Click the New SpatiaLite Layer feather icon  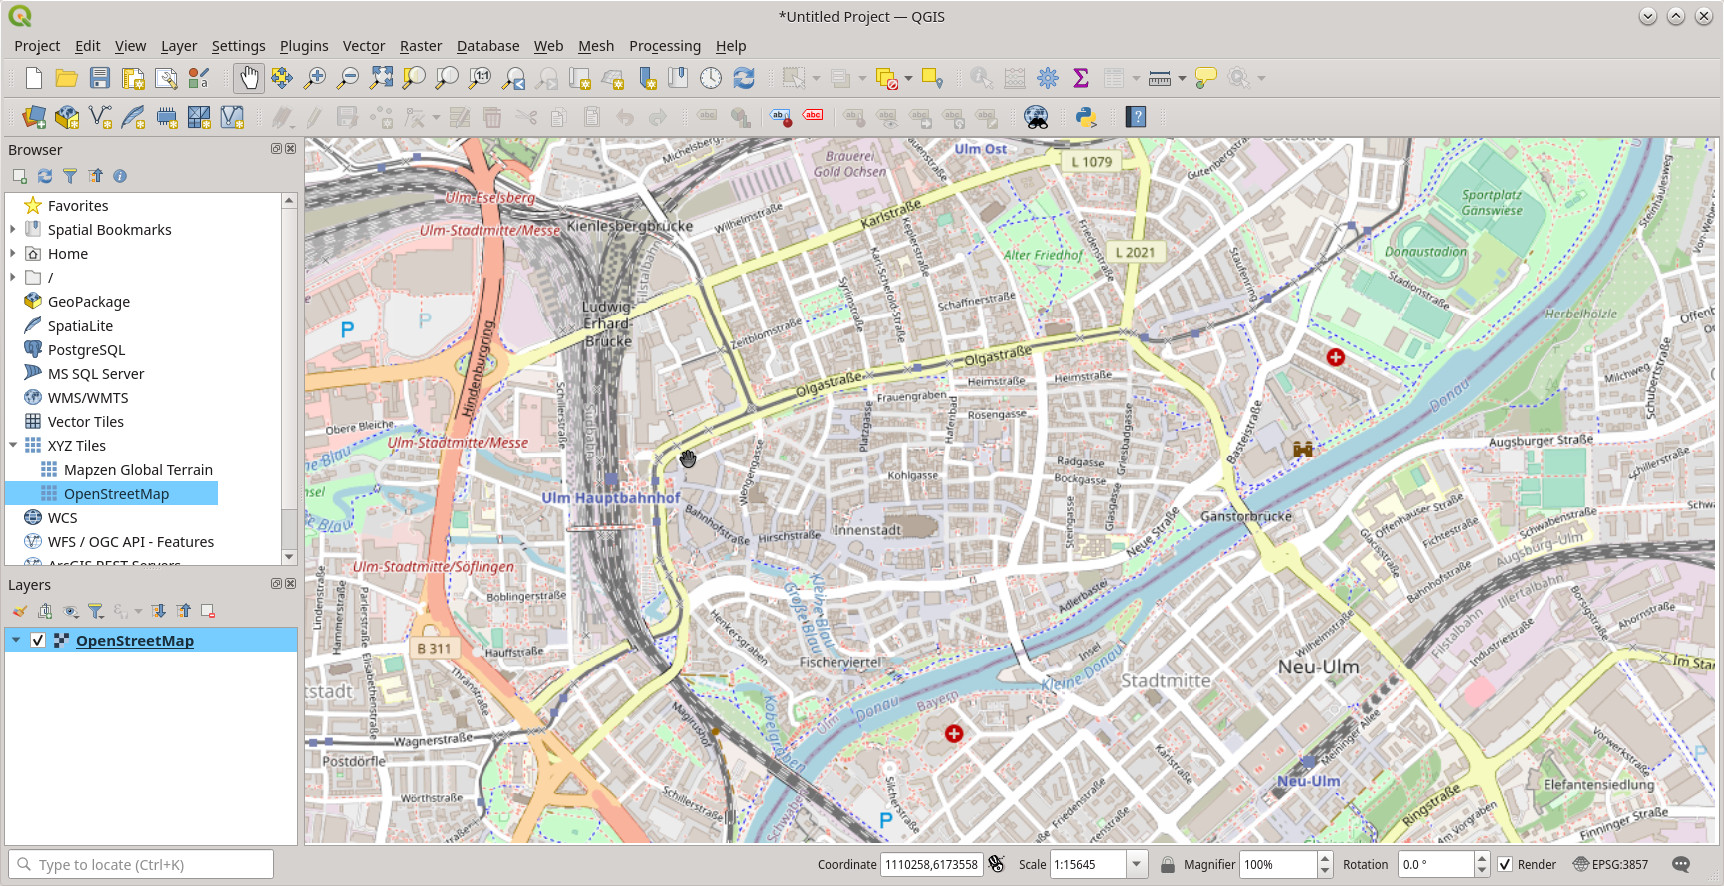(133, 117)
